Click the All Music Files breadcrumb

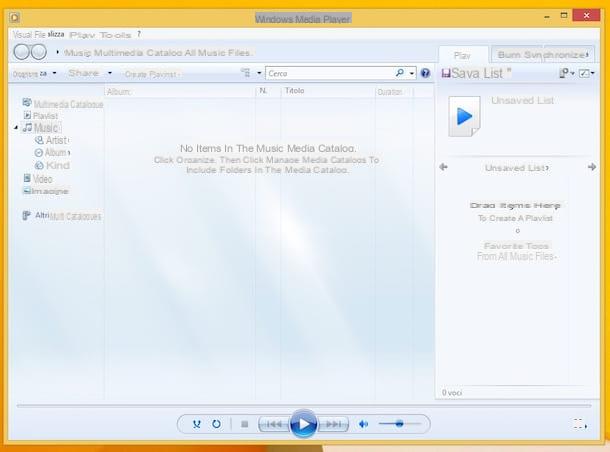[x=217, y=53]
